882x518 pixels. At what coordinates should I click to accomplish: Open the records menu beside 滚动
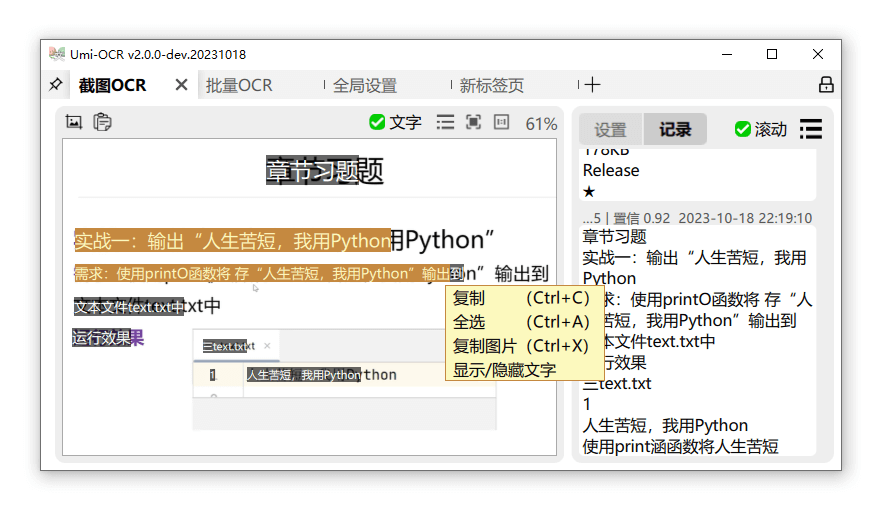(x=811, y=129)
